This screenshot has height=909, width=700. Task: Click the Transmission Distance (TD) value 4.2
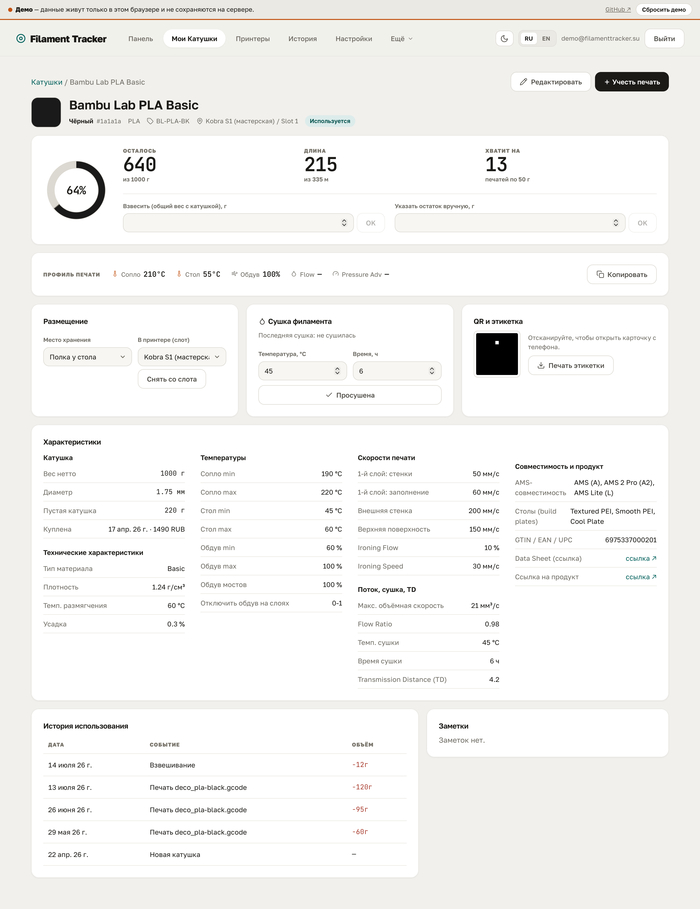click(x=494, y=679)
